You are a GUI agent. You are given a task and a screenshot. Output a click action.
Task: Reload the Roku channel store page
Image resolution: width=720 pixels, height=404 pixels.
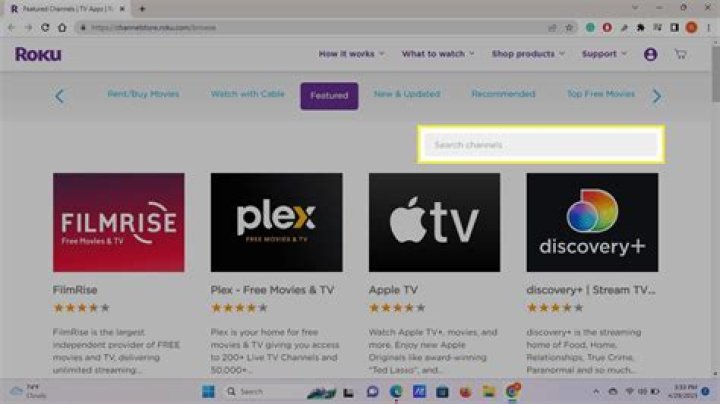(x=45, y=28)
